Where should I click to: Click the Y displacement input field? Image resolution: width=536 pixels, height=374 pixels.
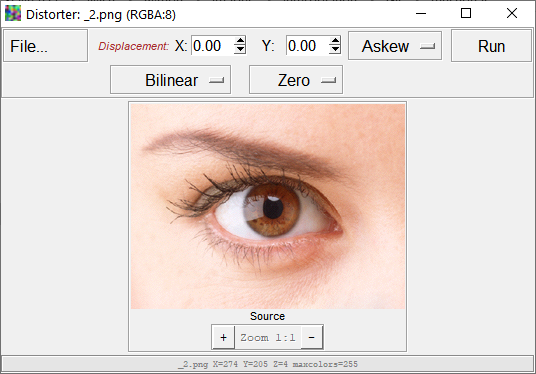coord(307,45)
